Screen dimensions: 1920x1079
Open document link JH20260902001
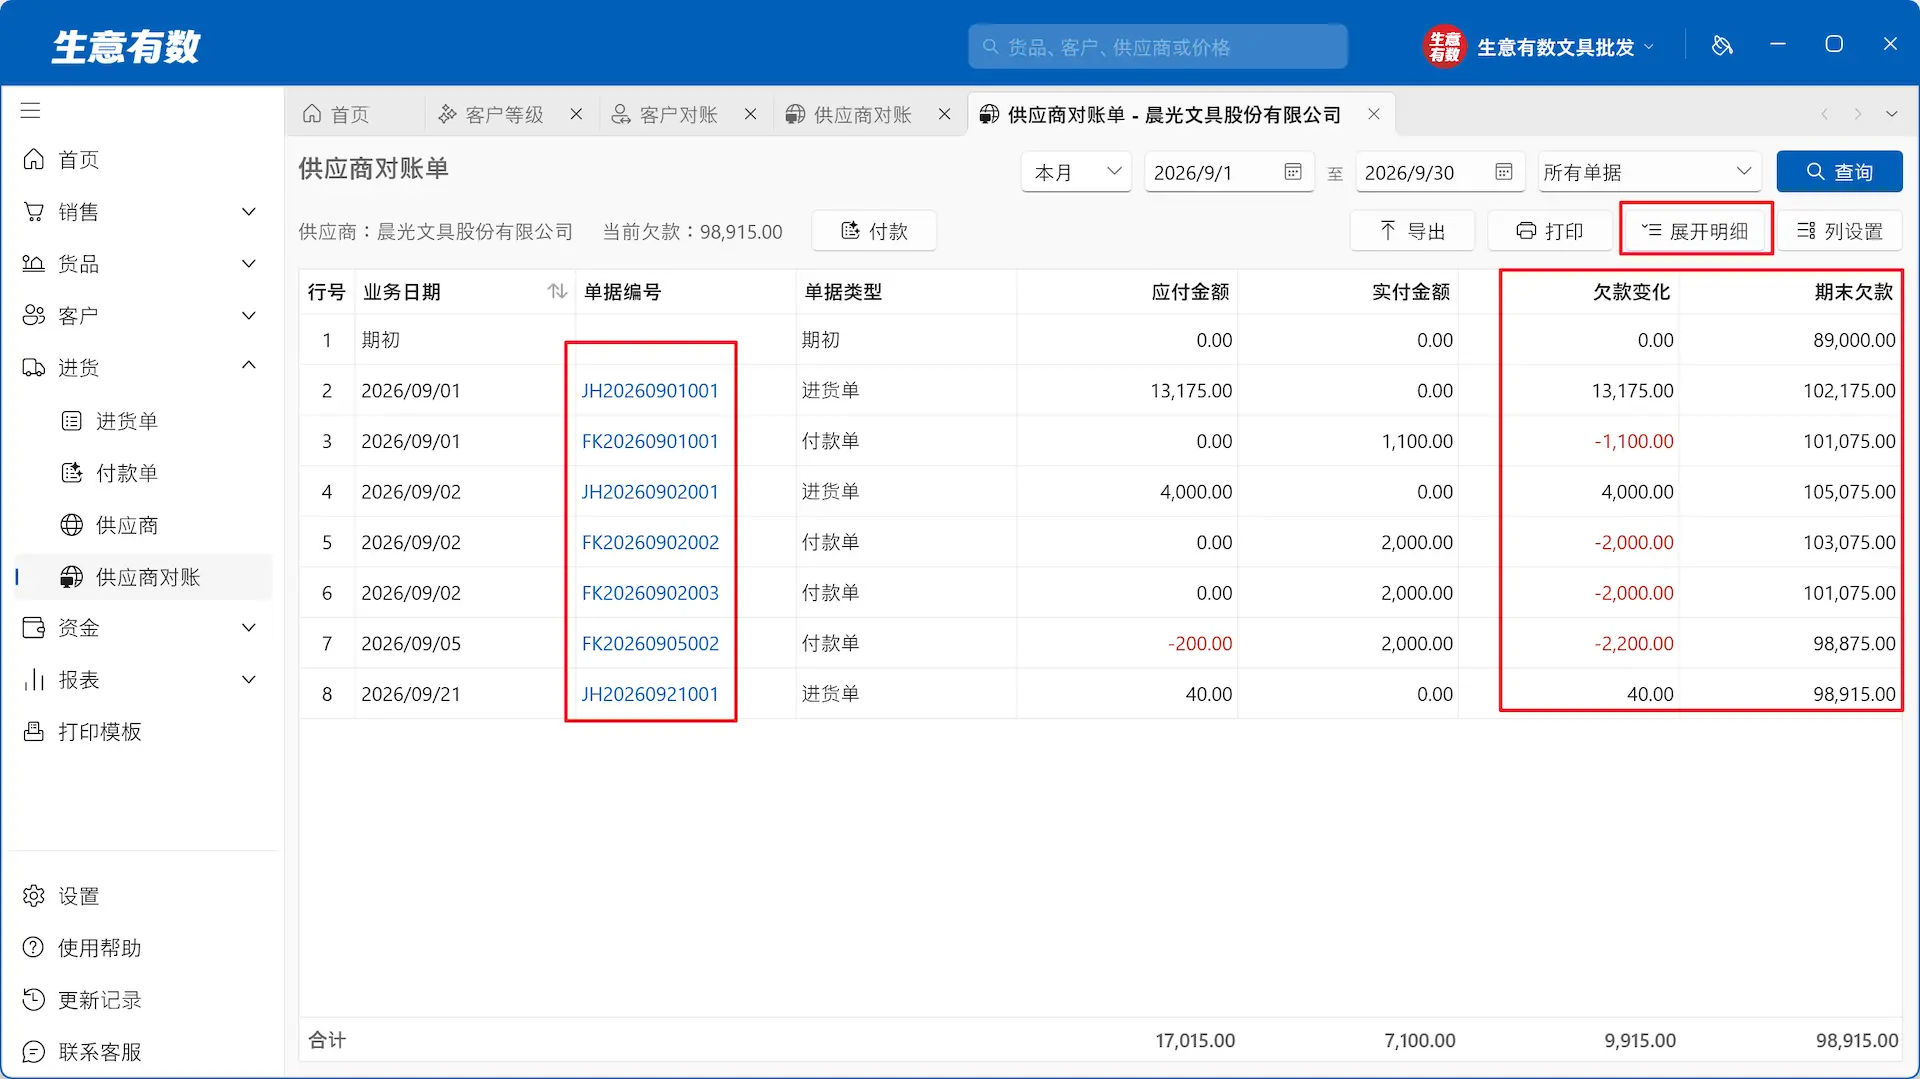[650, 492]
